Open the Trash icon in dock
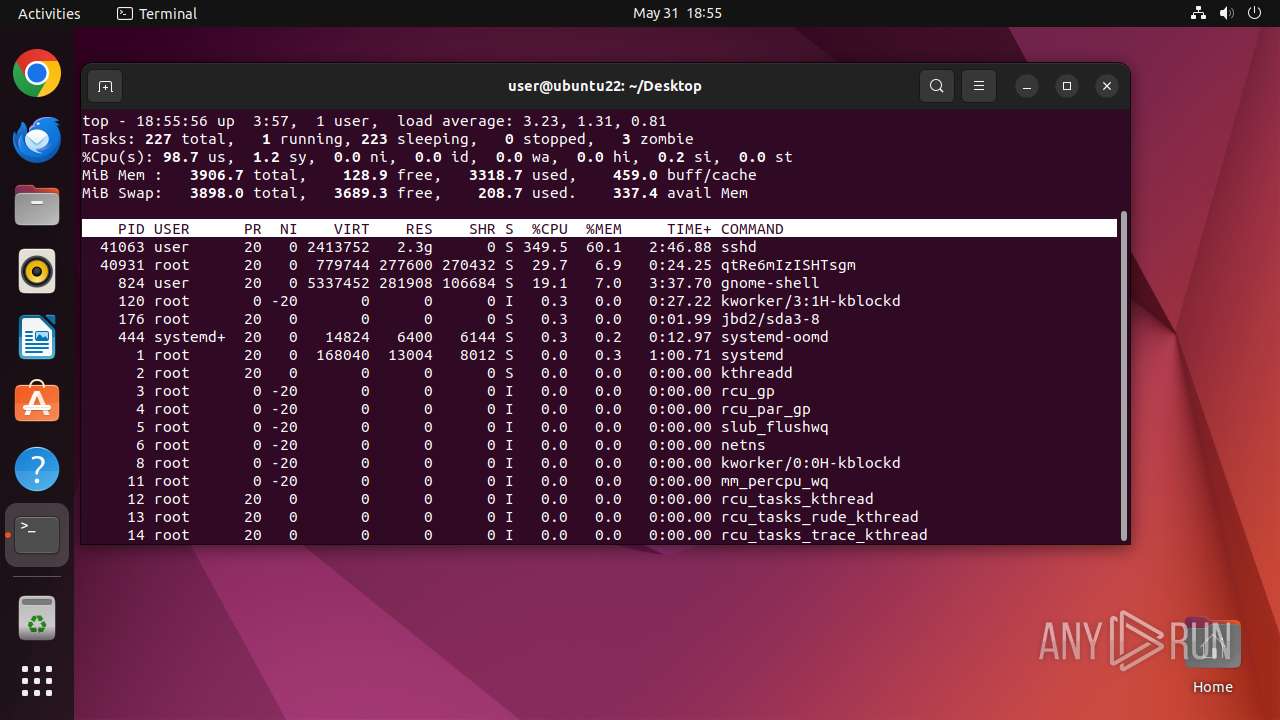This screenshot has width=1280, height=720. [37, 618]
